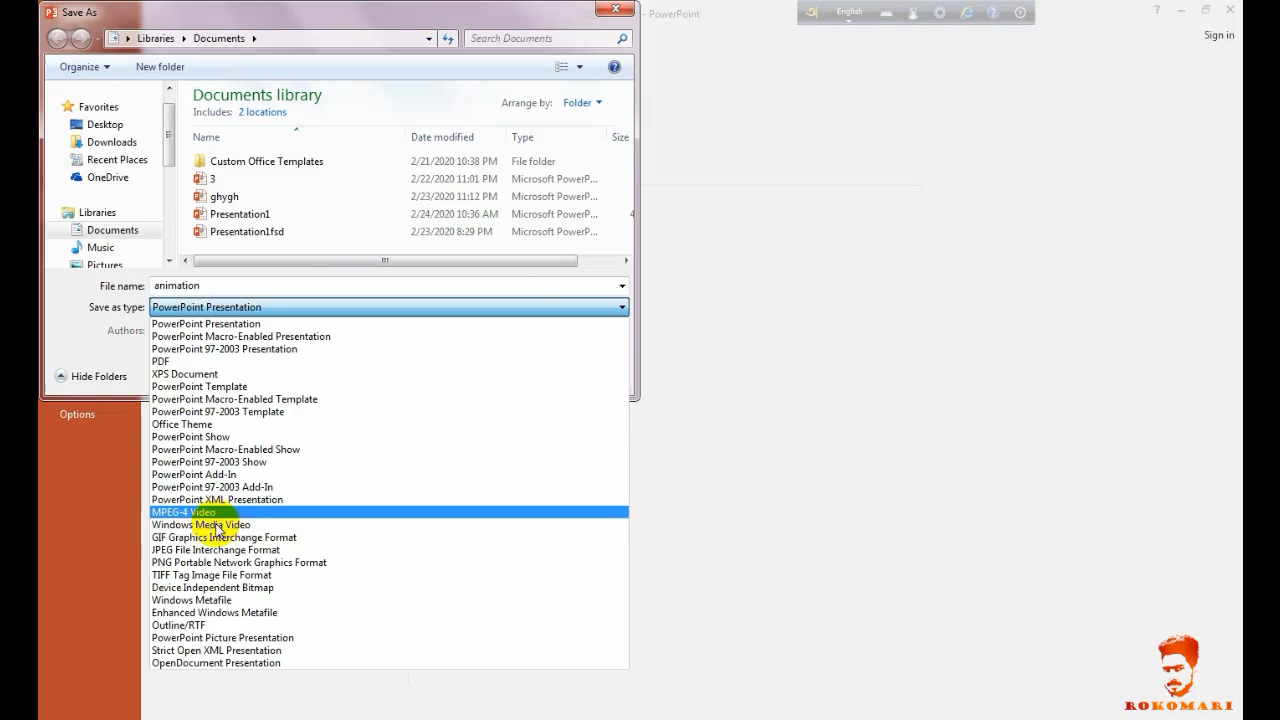Viewport: 1280px width, 720px height.
Task: Click the search magnifier icon
Action: tap(622, 39)
